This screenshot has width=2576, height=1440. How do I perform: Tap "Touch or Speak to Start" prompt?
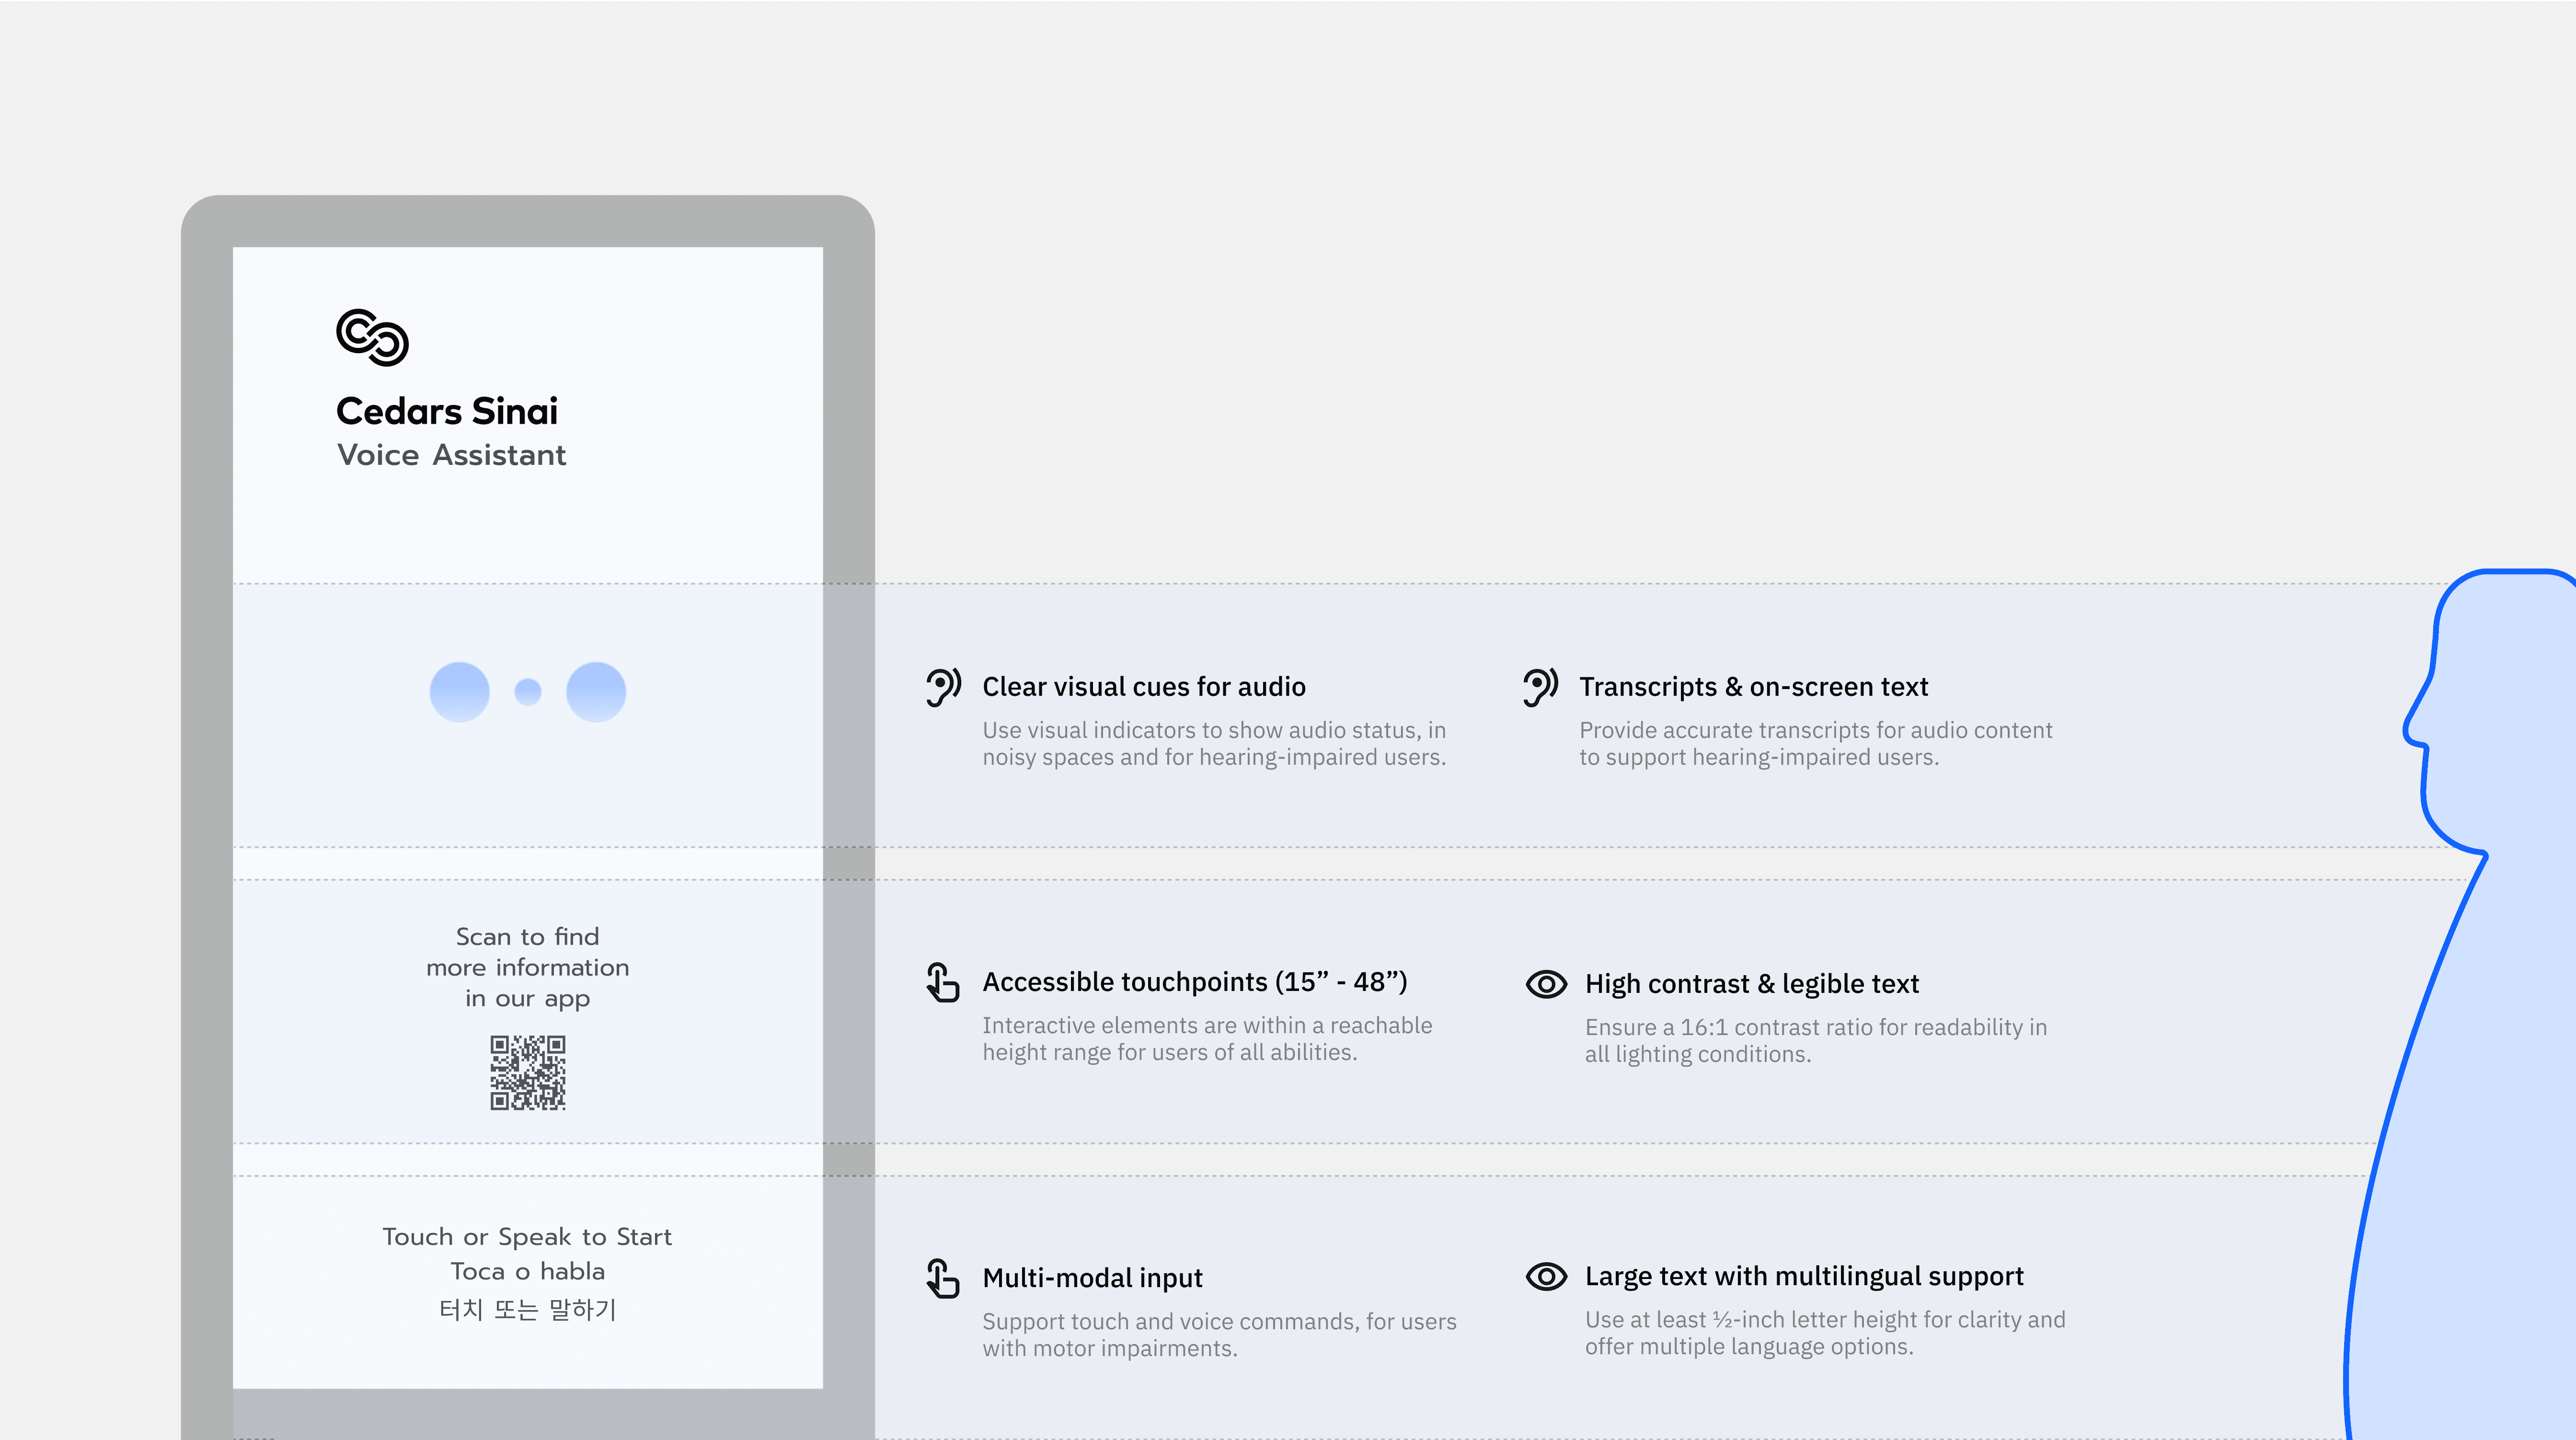coord(527,1237)
